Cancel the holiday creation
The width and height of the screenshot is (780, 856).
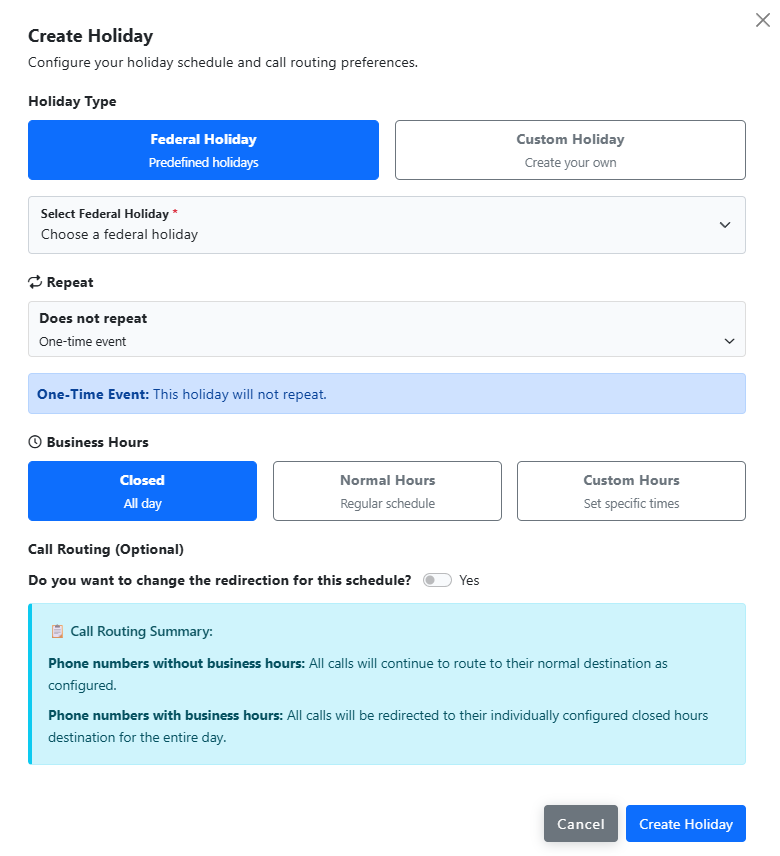coord(581,824)
